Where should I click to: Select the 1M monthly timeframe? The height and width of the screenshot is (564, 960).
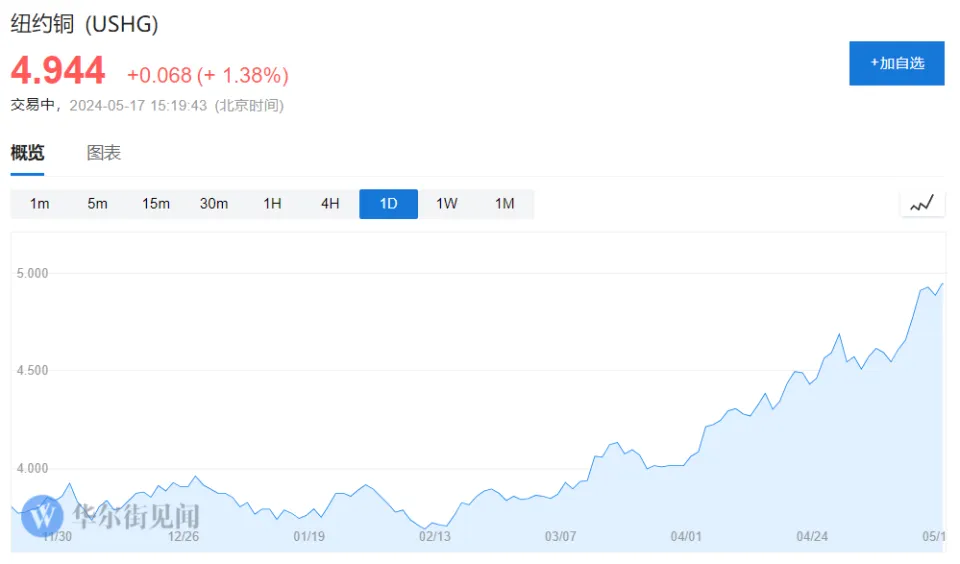(x=504, y=204)
